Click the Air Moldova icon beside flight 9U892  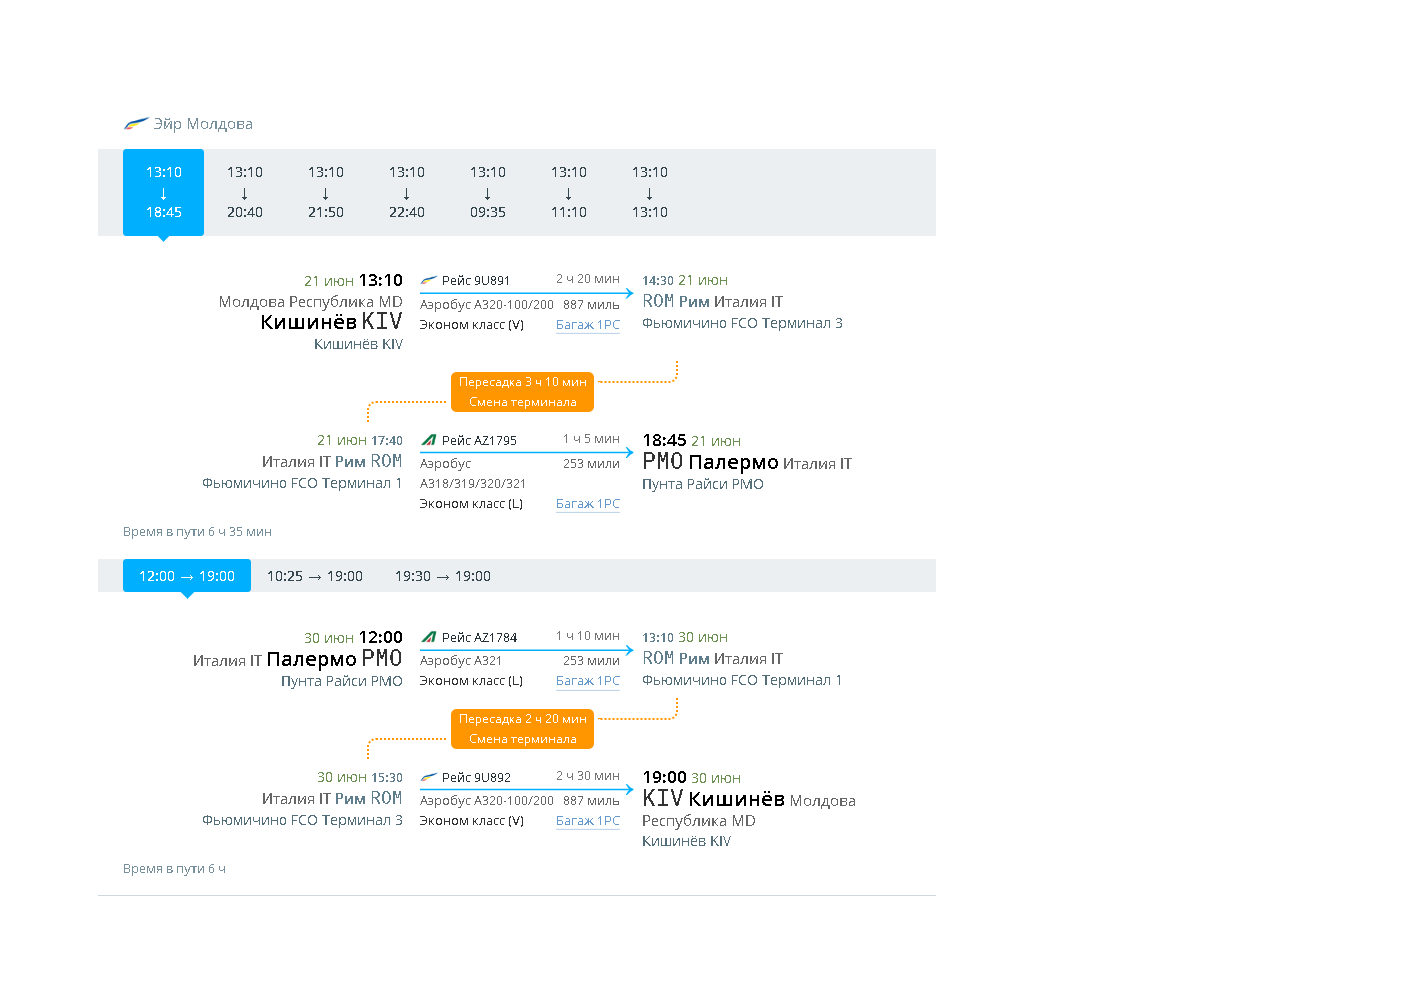[x=429, y=777]
